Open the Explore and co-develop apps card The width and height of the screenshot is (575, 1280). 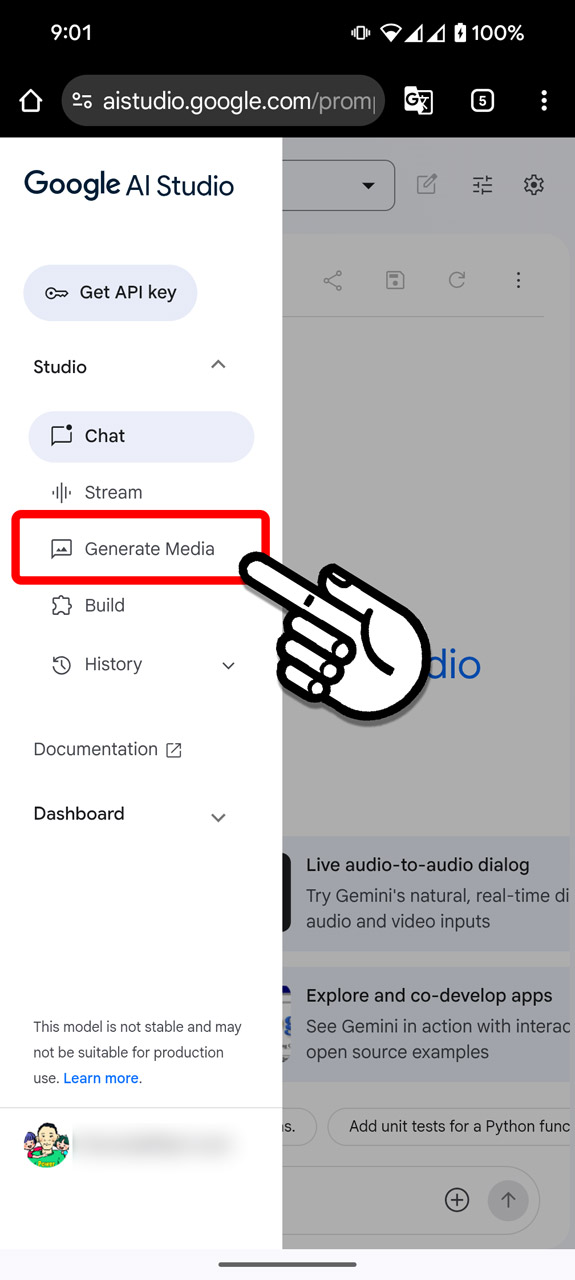428,1024
